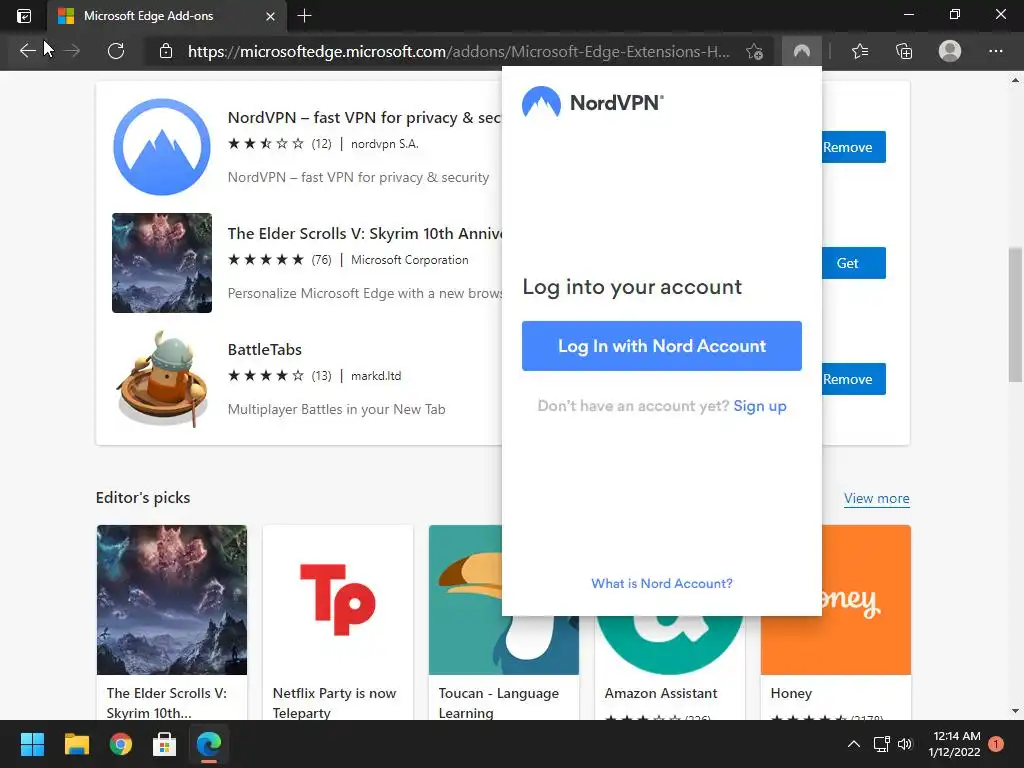Viewport: 1024px width, 768px height.
Task: Open File Explorer from taskbar
Action: pyautogui.click(x=76, y=744)
